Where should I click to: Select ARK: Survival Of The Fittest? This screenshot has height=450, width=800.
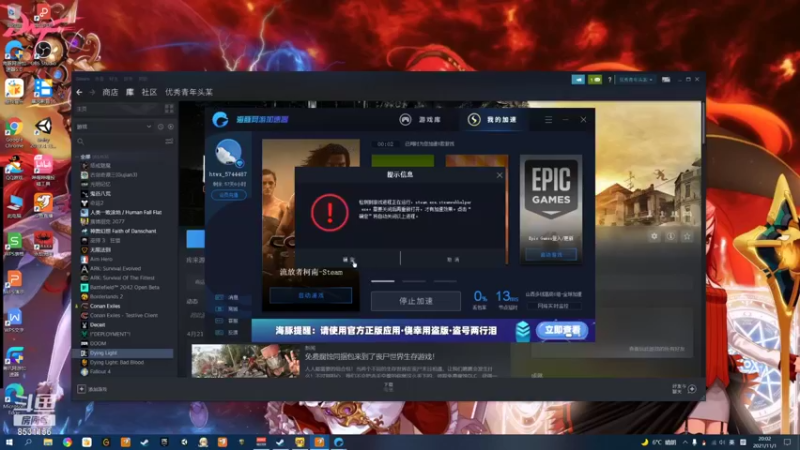[122, 278]
